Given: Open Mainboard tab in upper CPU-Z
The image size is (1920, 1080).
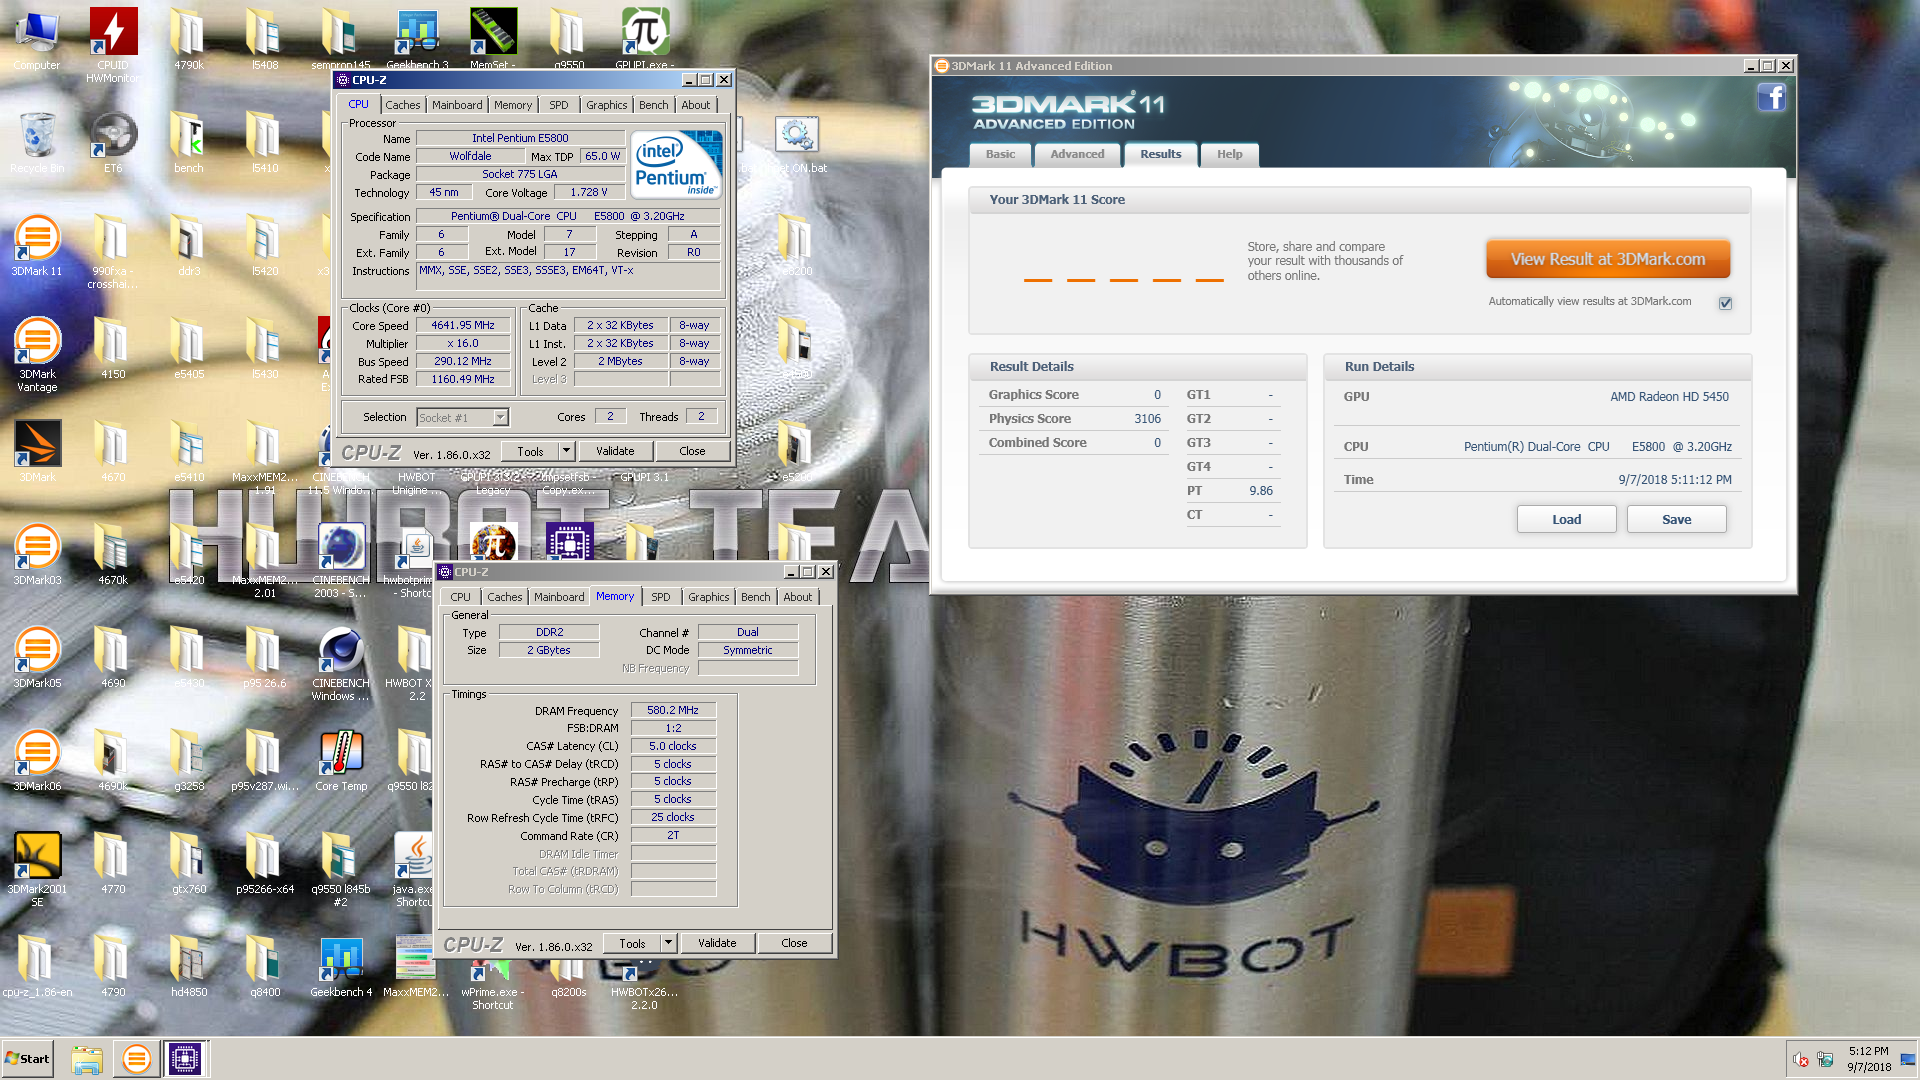Looking at the screenshot, I should point(457,105).
